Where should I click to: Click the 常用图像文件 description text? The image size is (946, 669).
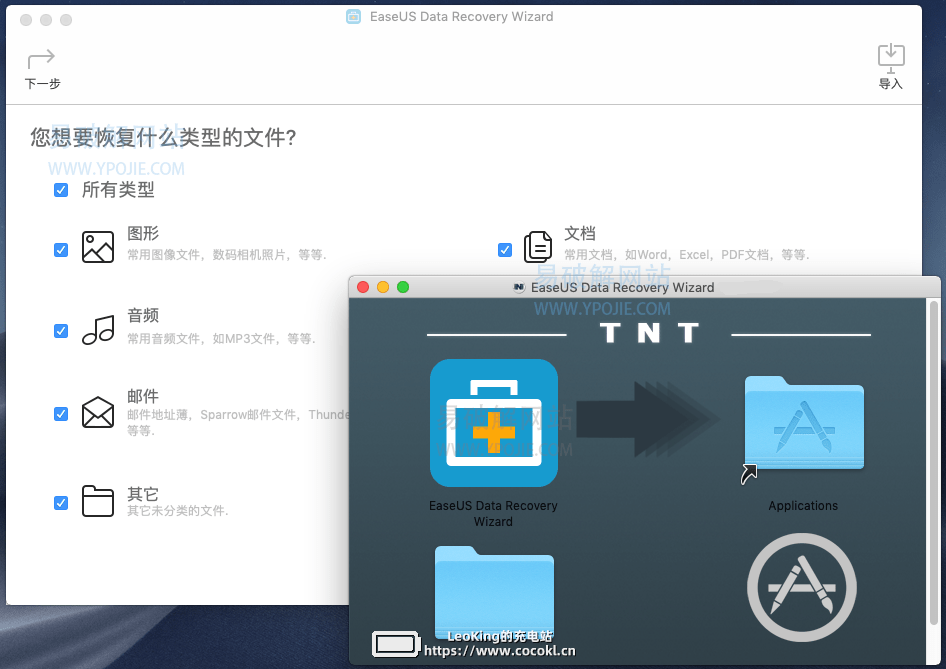227,255
